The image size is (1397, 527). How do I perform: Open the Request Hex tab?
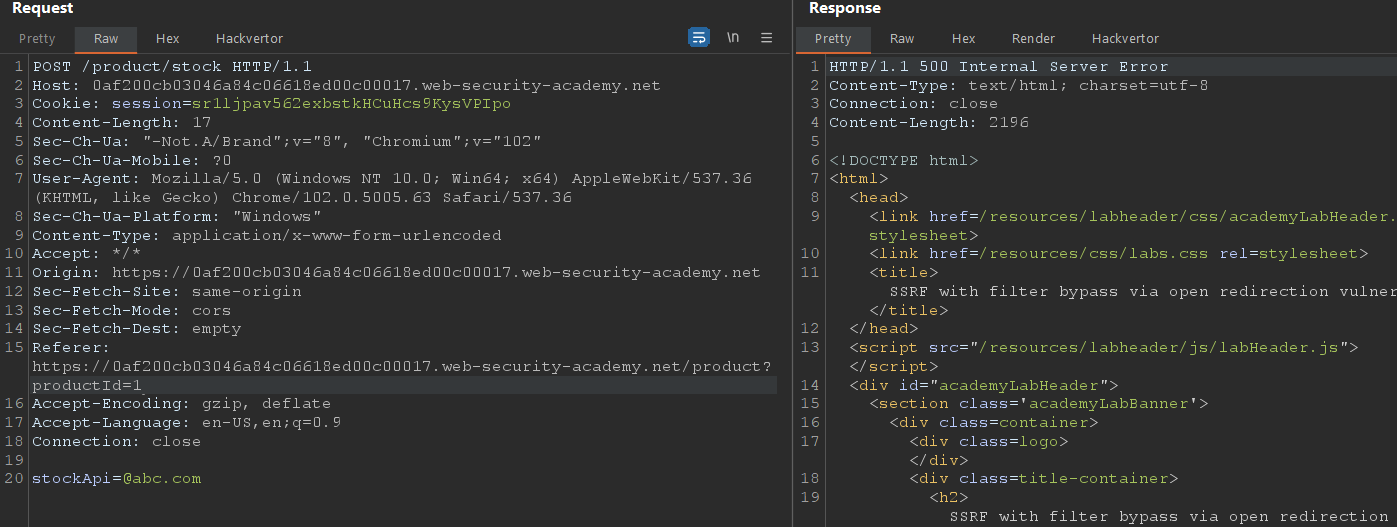coord(167,39)
